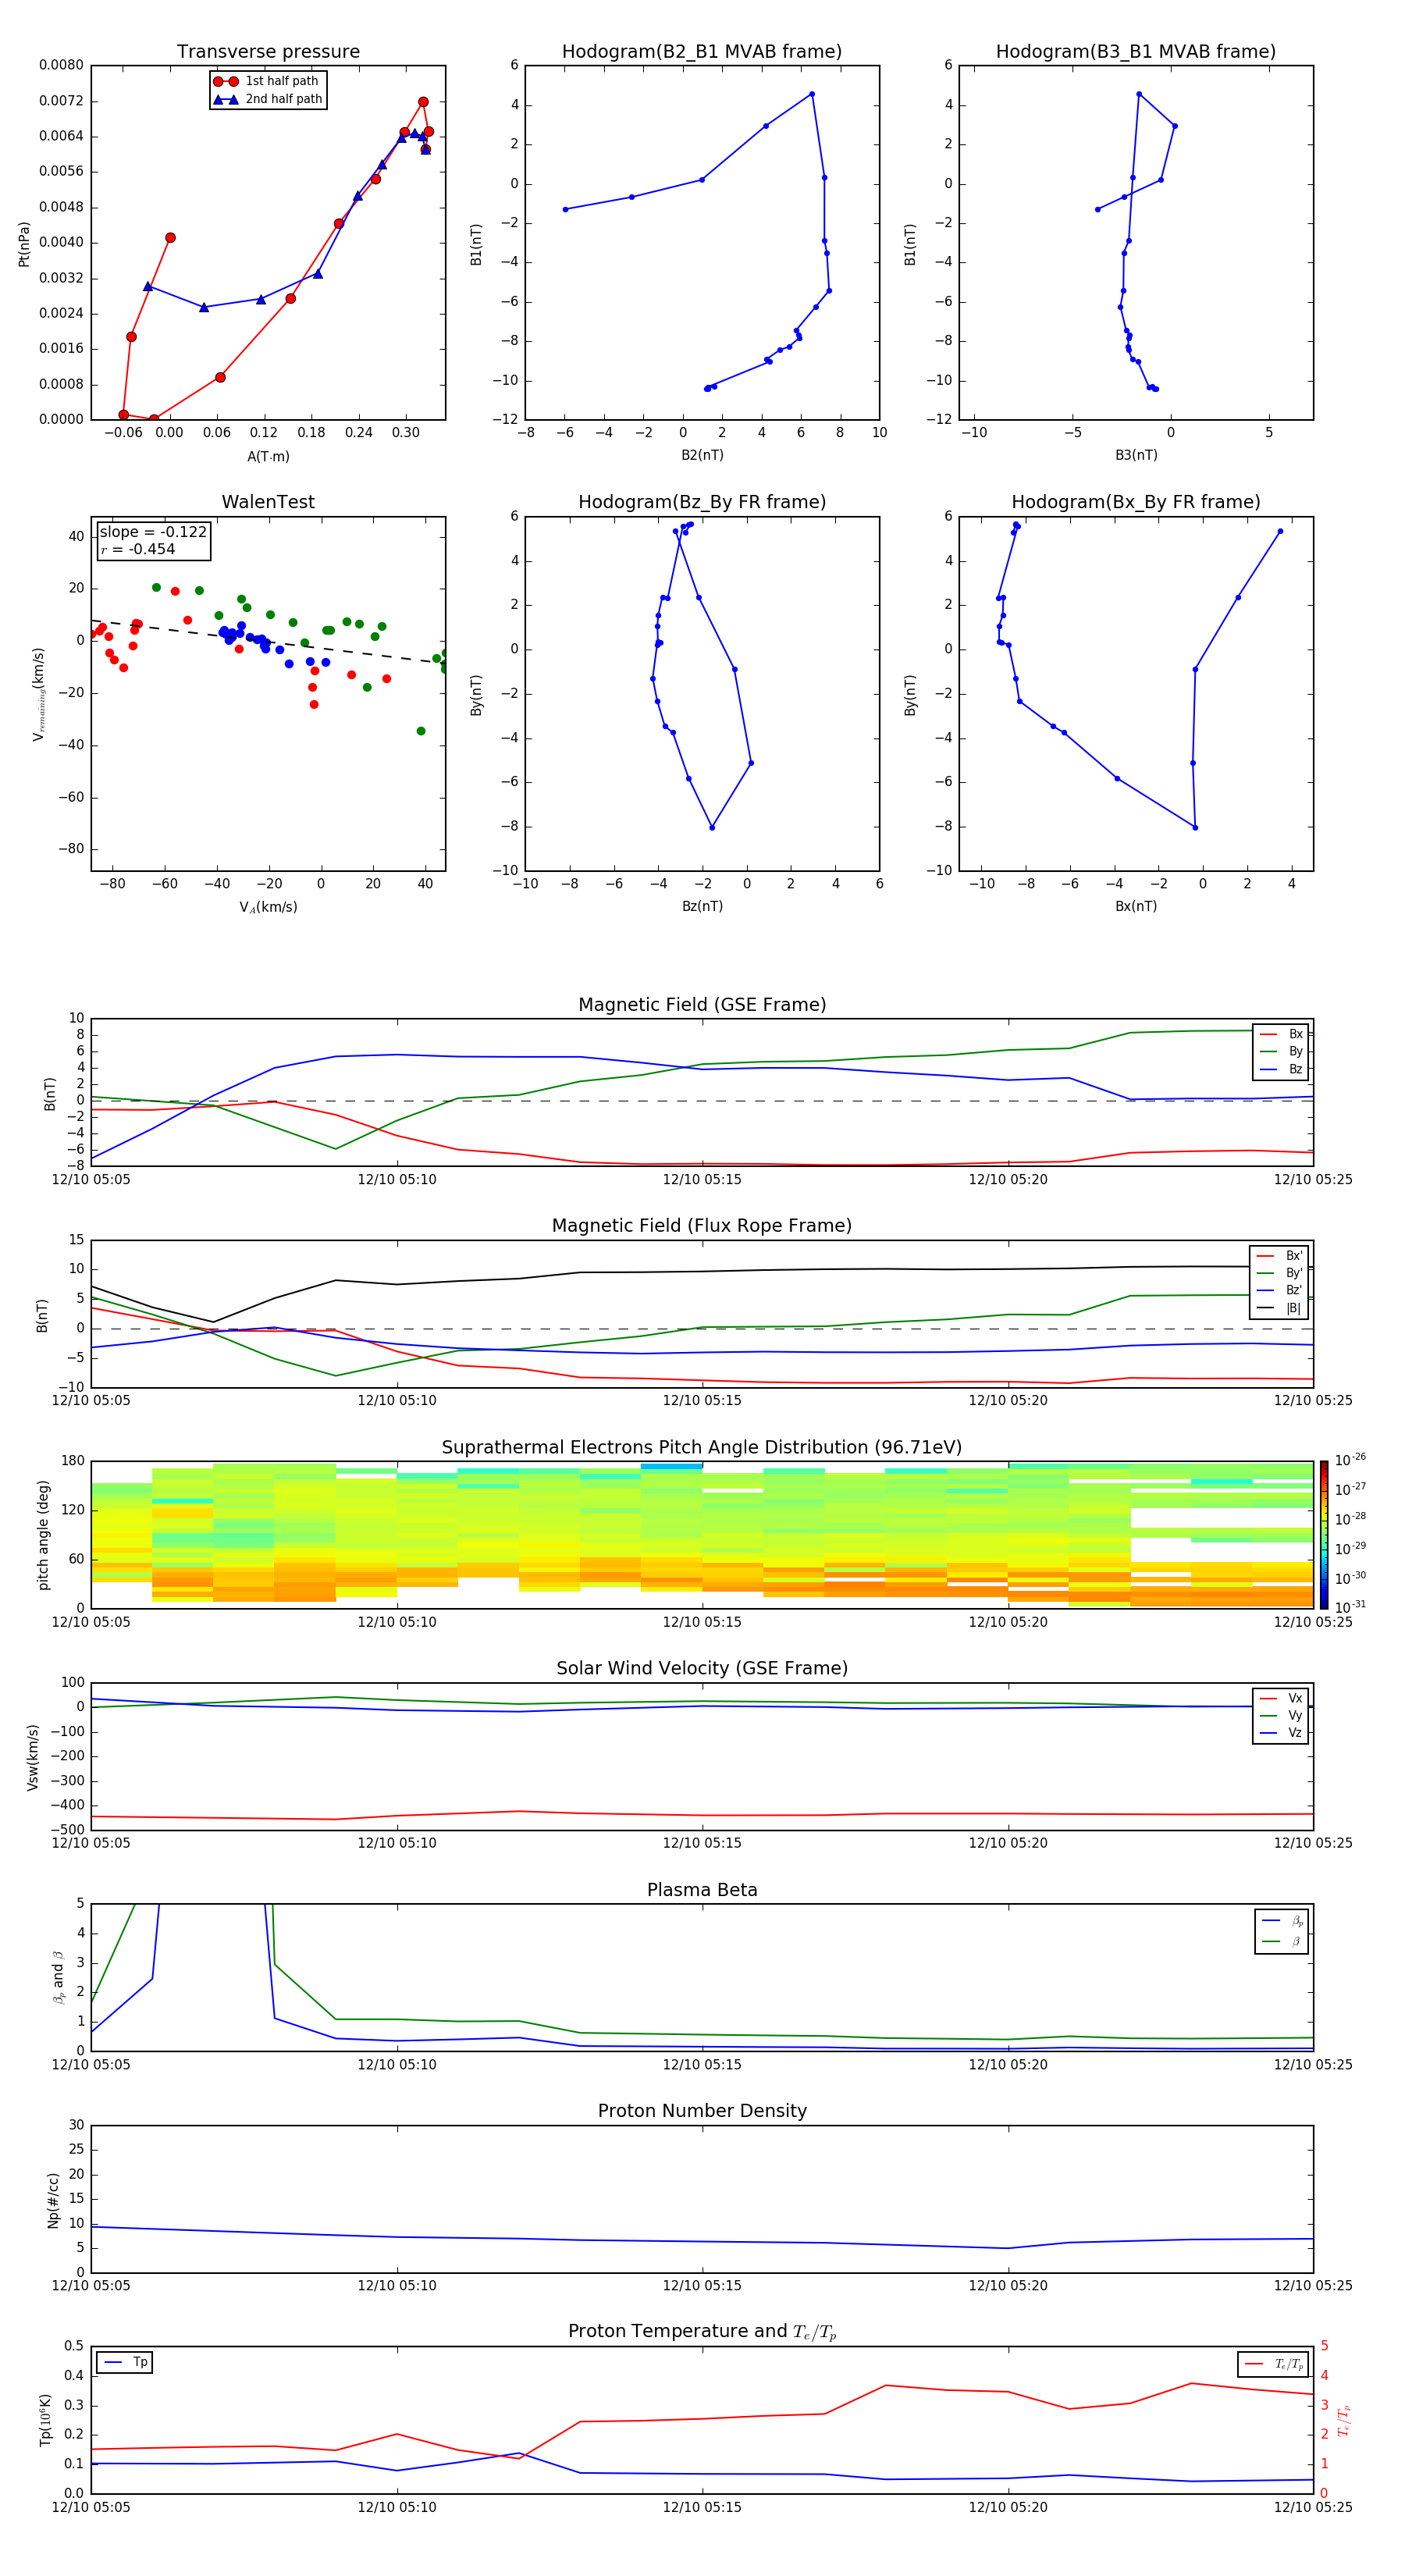Select "Vy" in the solar wind legend

click(x=1282, y=1715)
